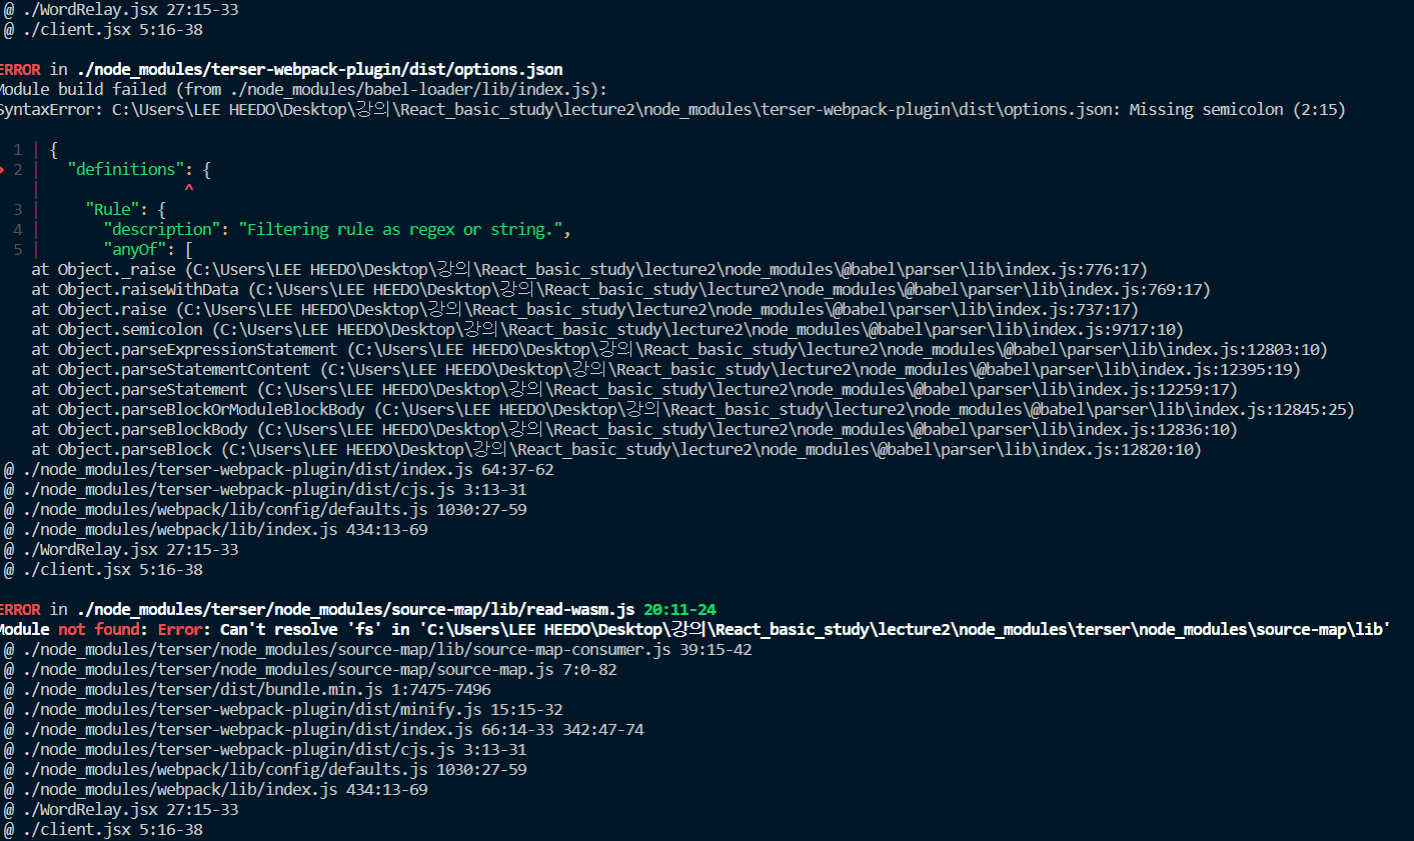Click the "definitions" key in the code frame
Screen dimensions: 1414x841
tap(126, 169)
